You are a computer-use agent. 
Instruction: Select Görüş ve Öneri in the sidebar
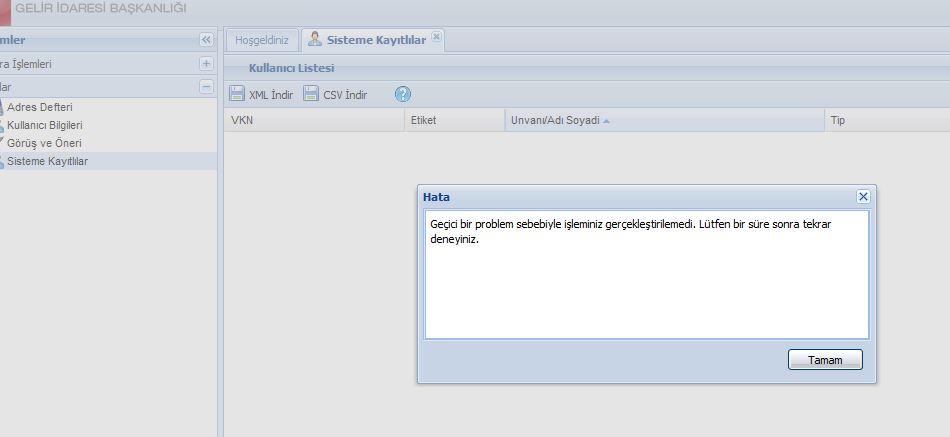44,143
